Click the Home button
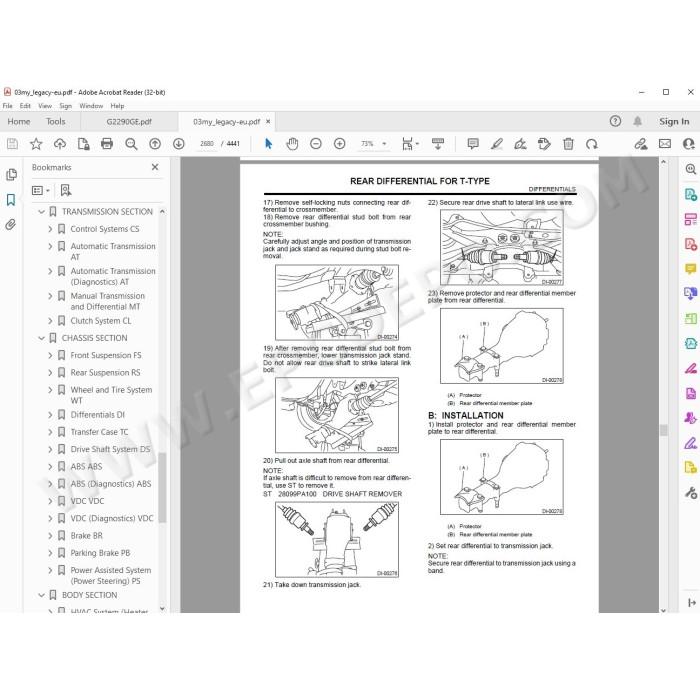Screen dimensions: 700x700 (19, 121)
